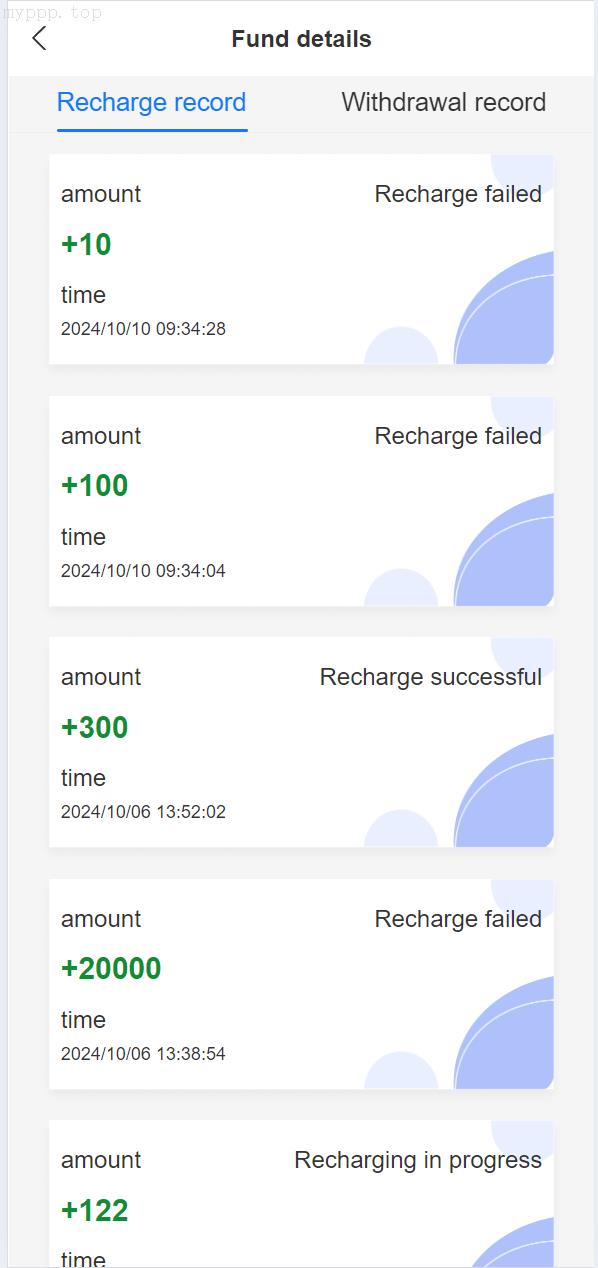Open the +100 recharge record card
This screenshot has height=1268, width=598.
point(301,501)
